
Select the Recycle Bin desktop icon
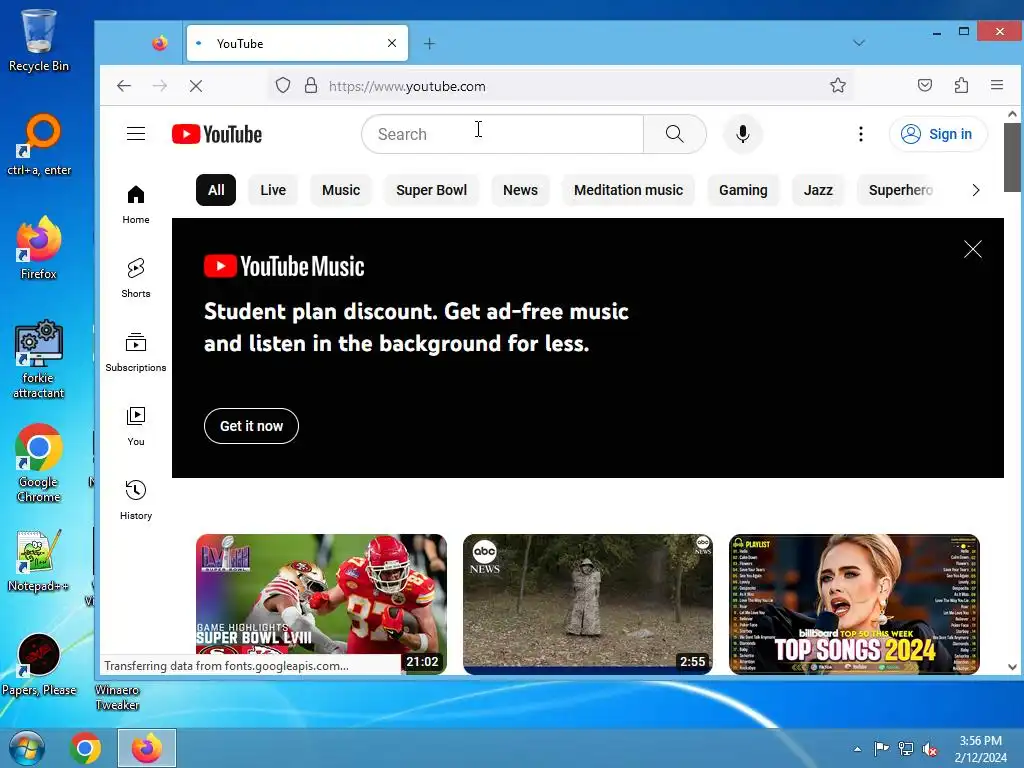pos(39,40)
